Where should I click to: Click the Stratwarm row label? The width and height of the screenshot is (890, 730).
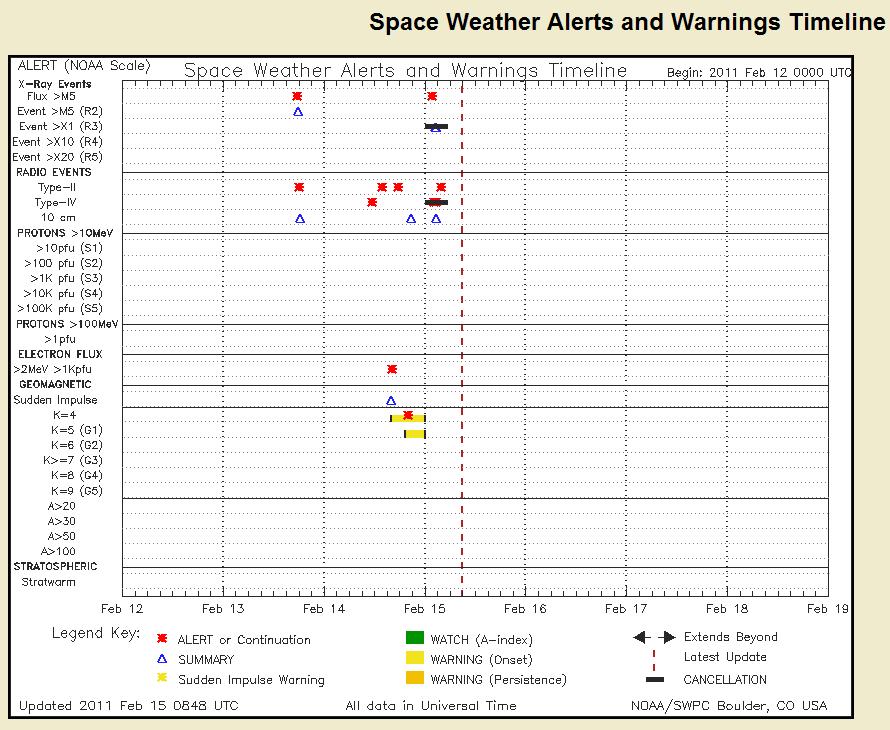(x=48, y=582)
